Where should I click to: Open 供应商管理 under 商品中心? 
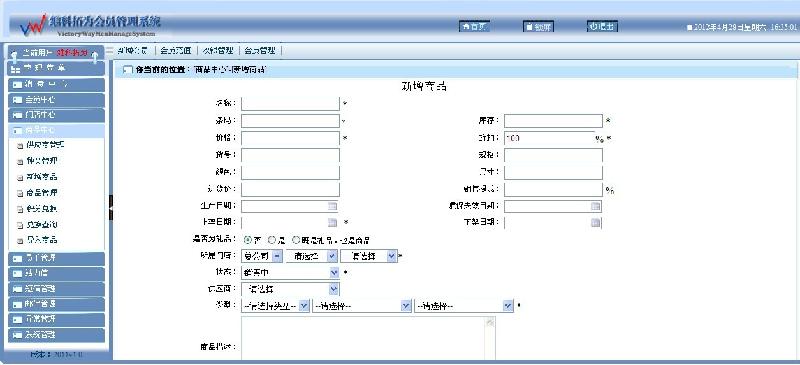click(x=45, y=145)
